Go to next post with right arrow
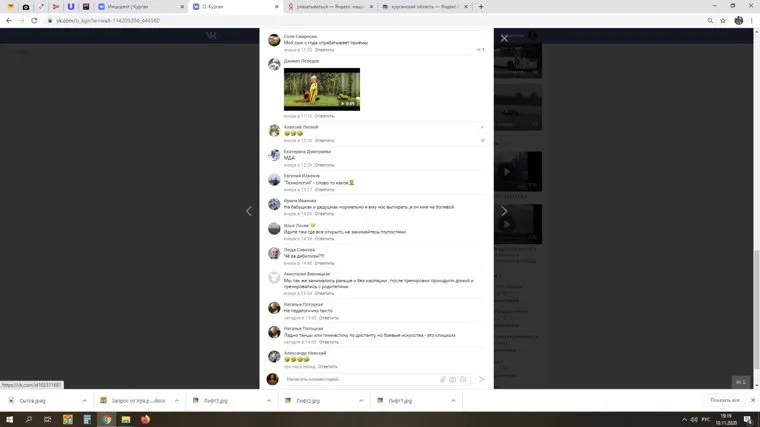 point(504,211)
